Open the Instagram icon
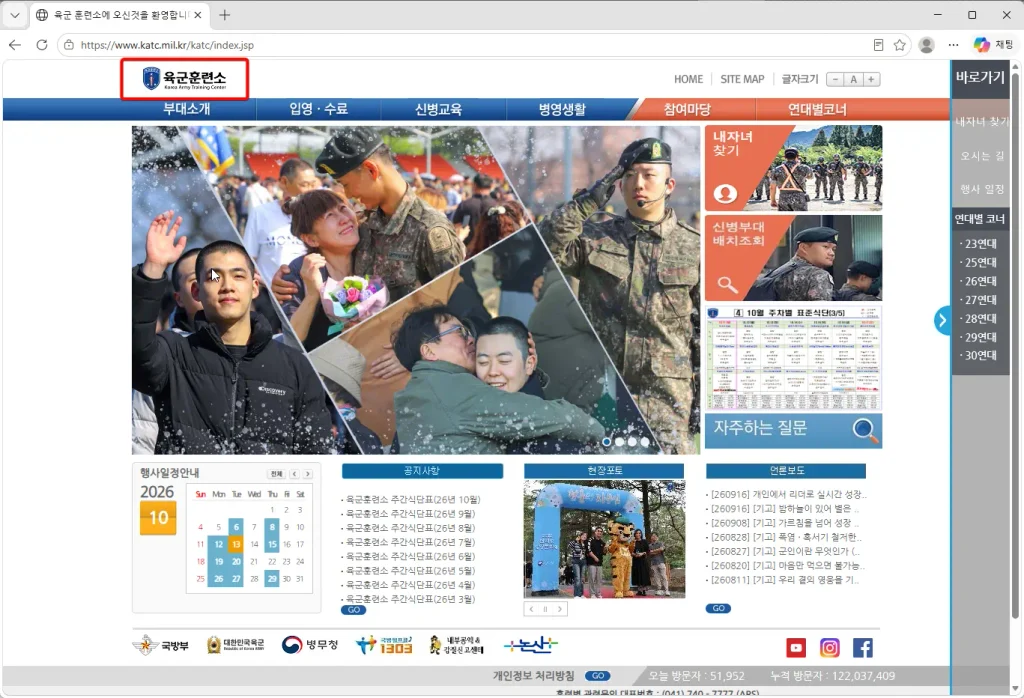The image size is (1024, 698). 829,648
